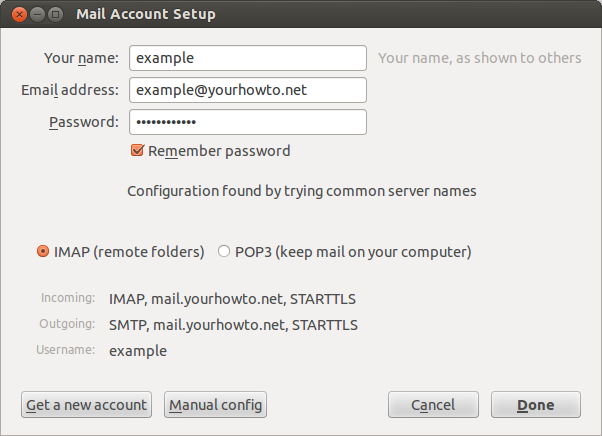
Task: Click inside the Password field
Action: pyautogui.click(x=248, y=122)
